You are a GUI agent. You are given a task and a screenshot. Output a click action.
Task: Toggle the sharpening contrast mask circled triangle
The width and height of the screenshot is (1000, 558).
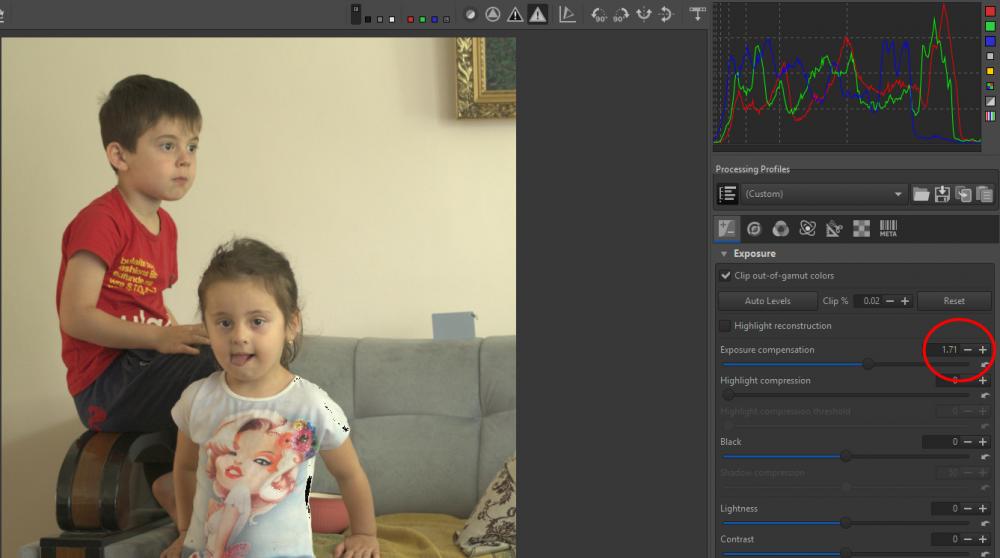pyautogui.click(x=492, y=14)
